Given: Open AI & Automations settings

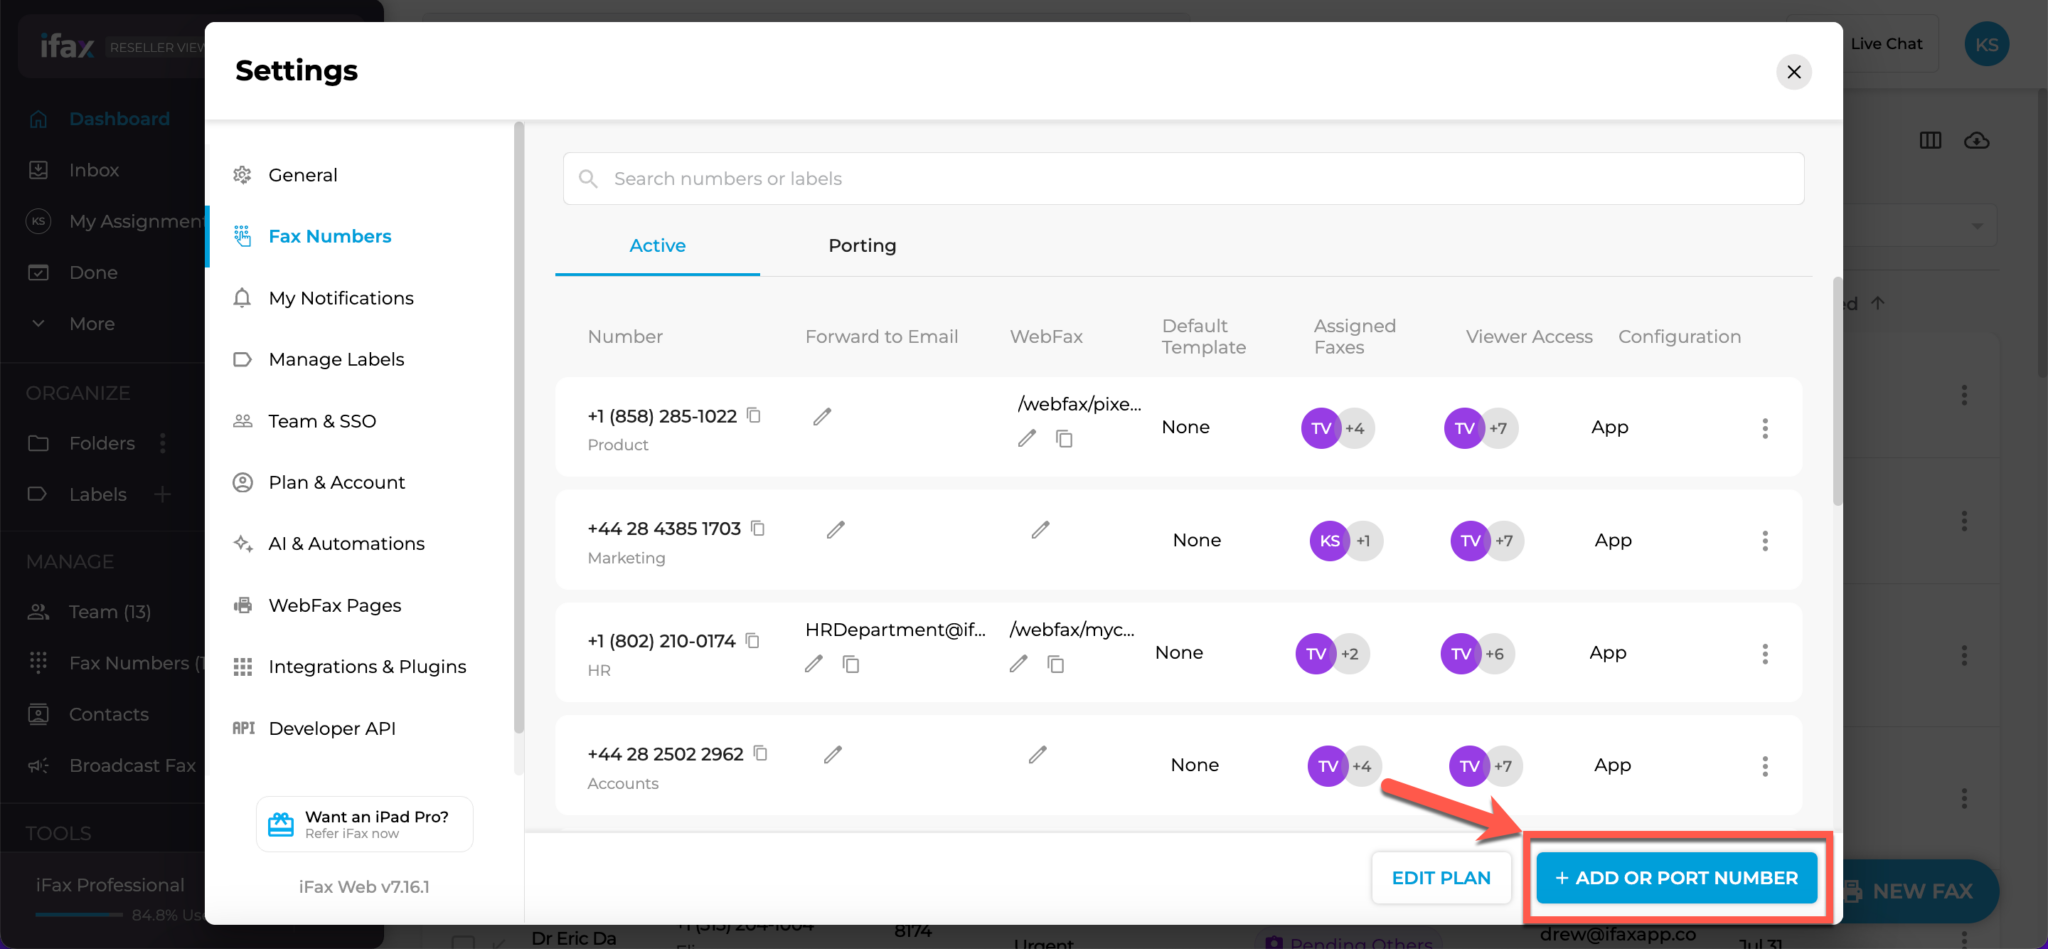Looking at the screenshot, I should pos(345,543).
